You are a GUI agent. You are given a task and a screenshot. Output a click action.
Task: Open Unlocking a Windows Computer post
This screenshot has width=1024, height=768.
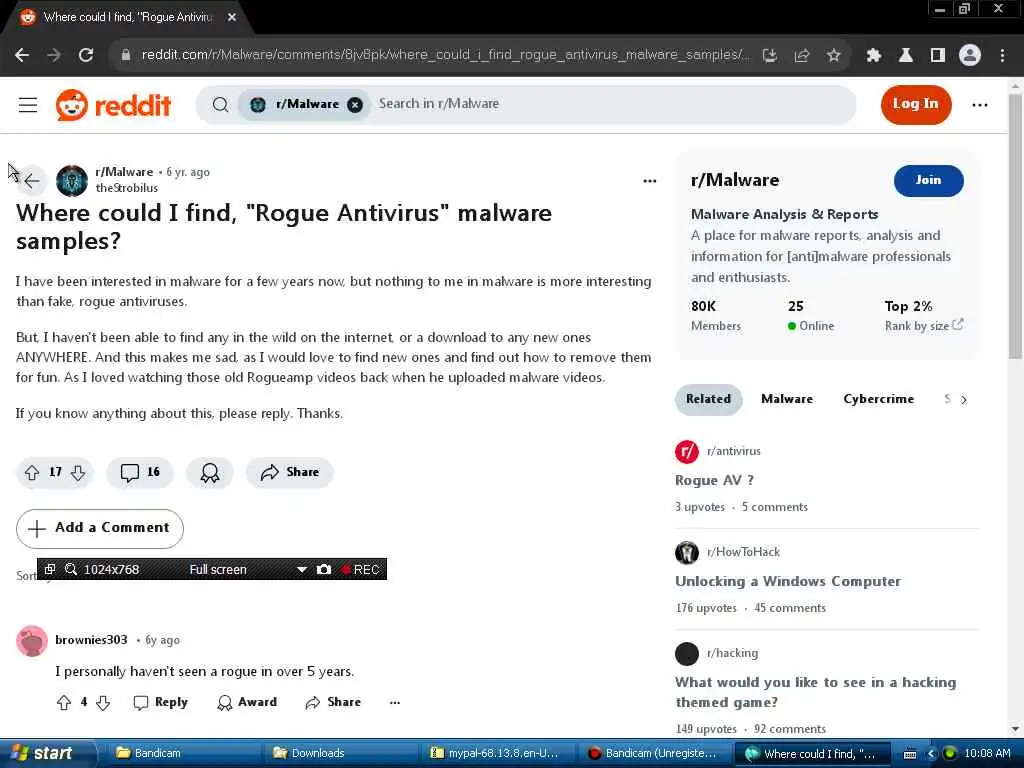(x=788, y=581)
